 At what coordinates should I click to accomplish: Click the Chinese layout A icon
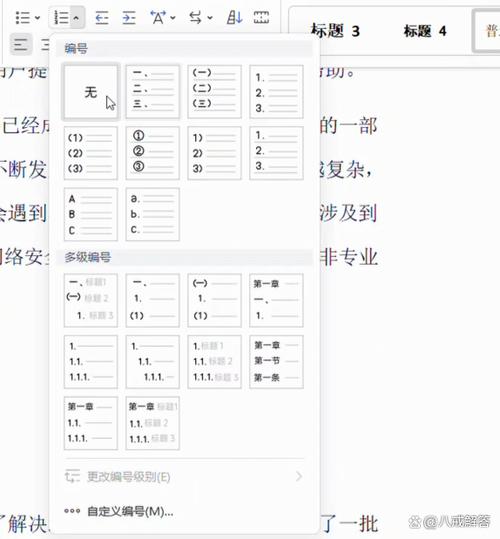pos(158,18)
